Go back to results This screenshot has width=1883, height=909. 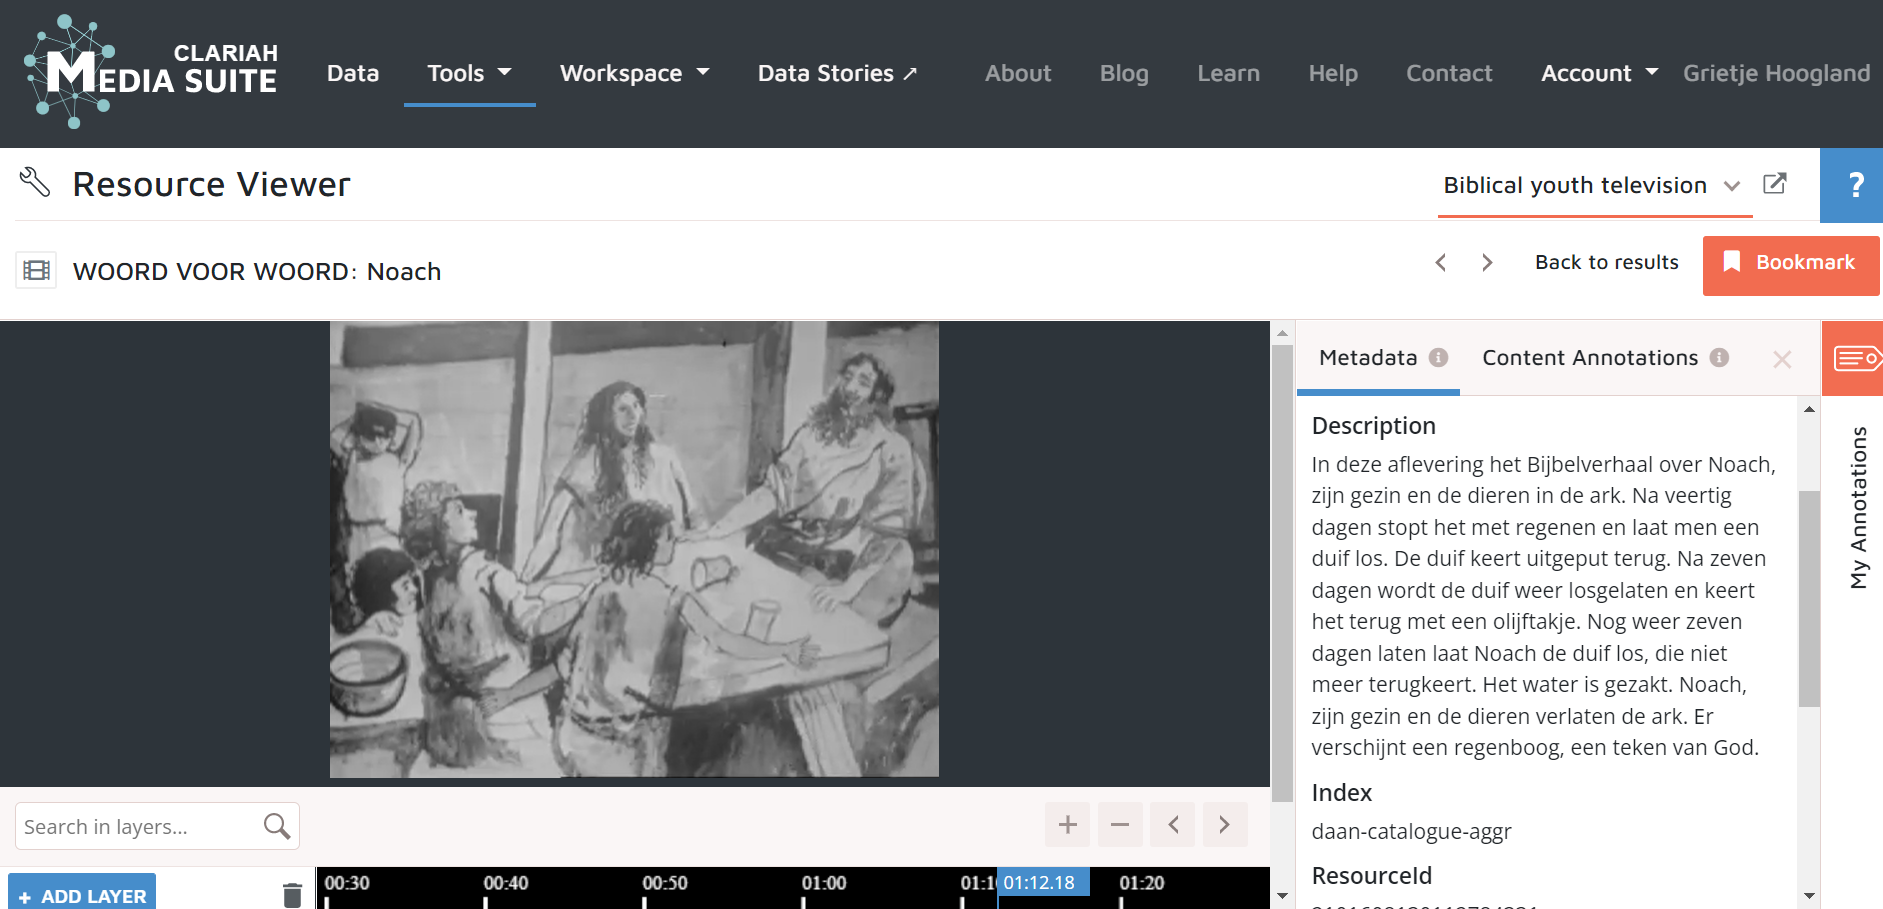click(x=1606, y=262)
